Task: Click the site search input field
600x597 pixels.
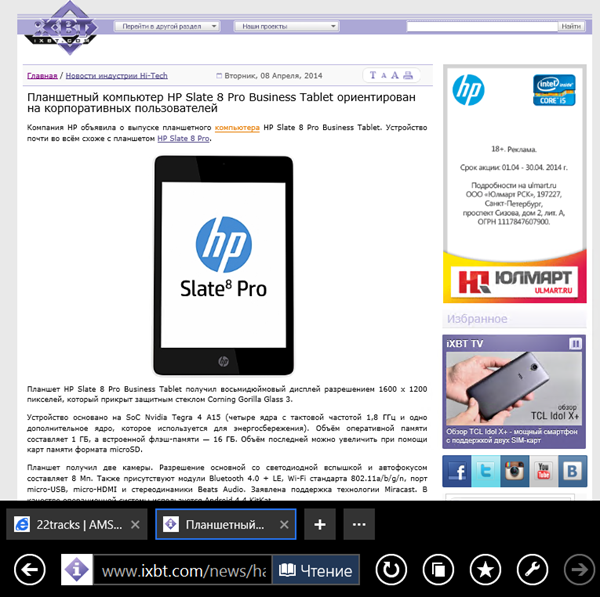Action: (x=482, y=26)
